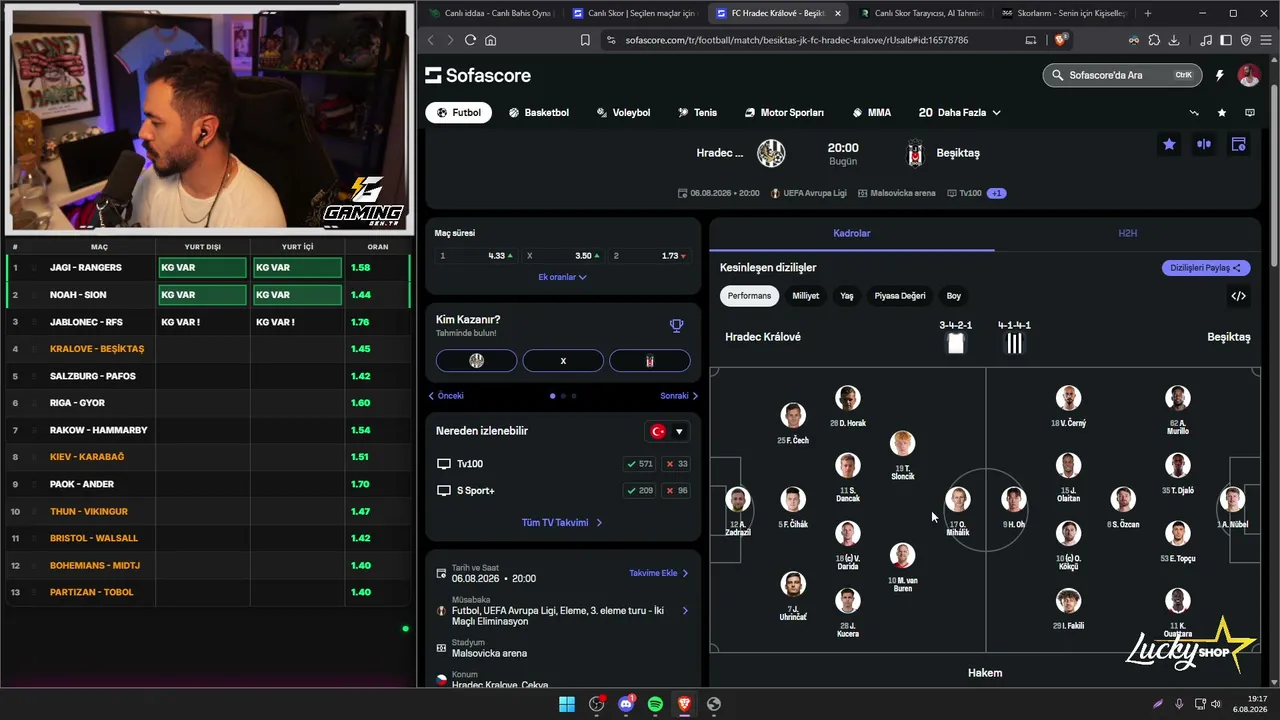Click the trophy icon in Kim Kazanır card

(677, 325)
